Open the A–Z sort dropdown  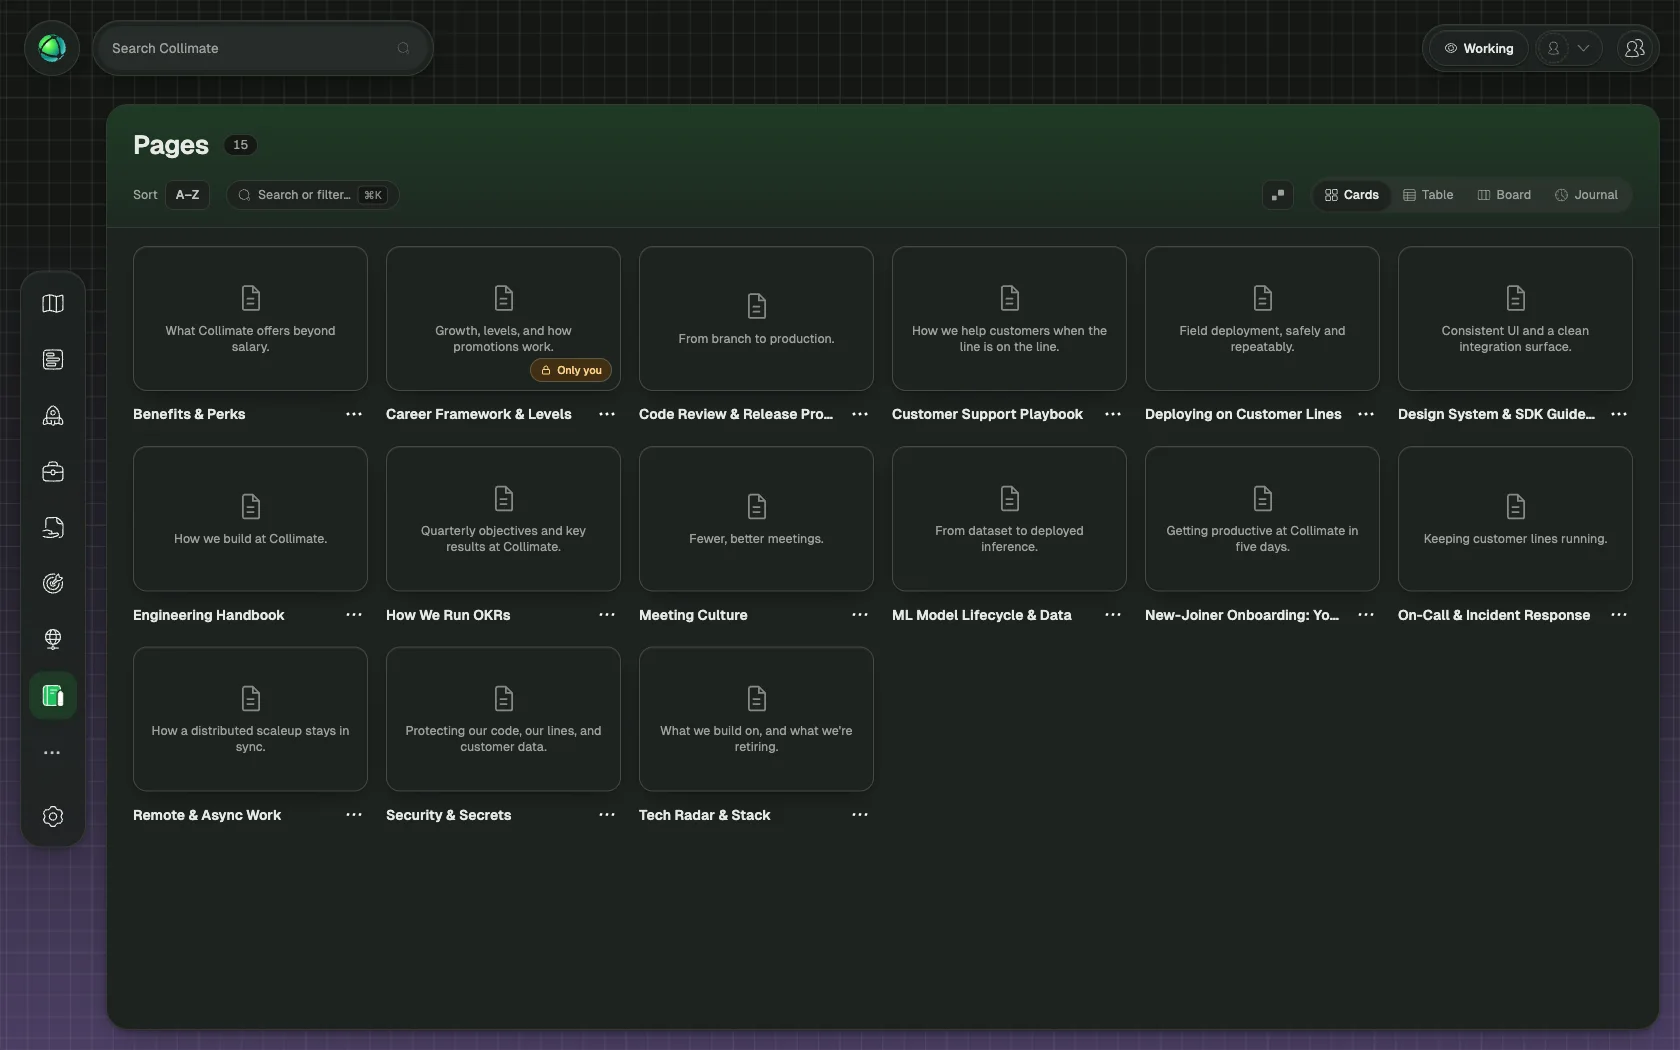[x=187, y=195]
